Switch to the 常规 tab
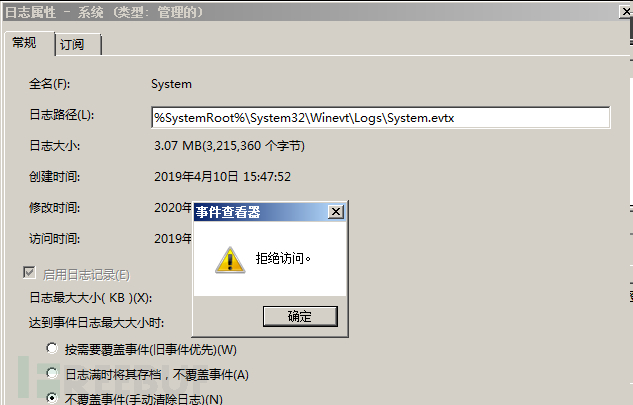 click(x=25, y=43)
